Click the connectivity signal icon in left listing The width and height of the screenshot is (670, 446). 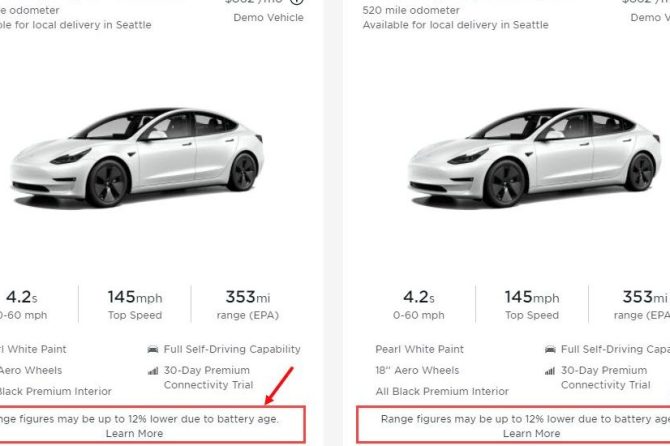click(x=151, y=371)
